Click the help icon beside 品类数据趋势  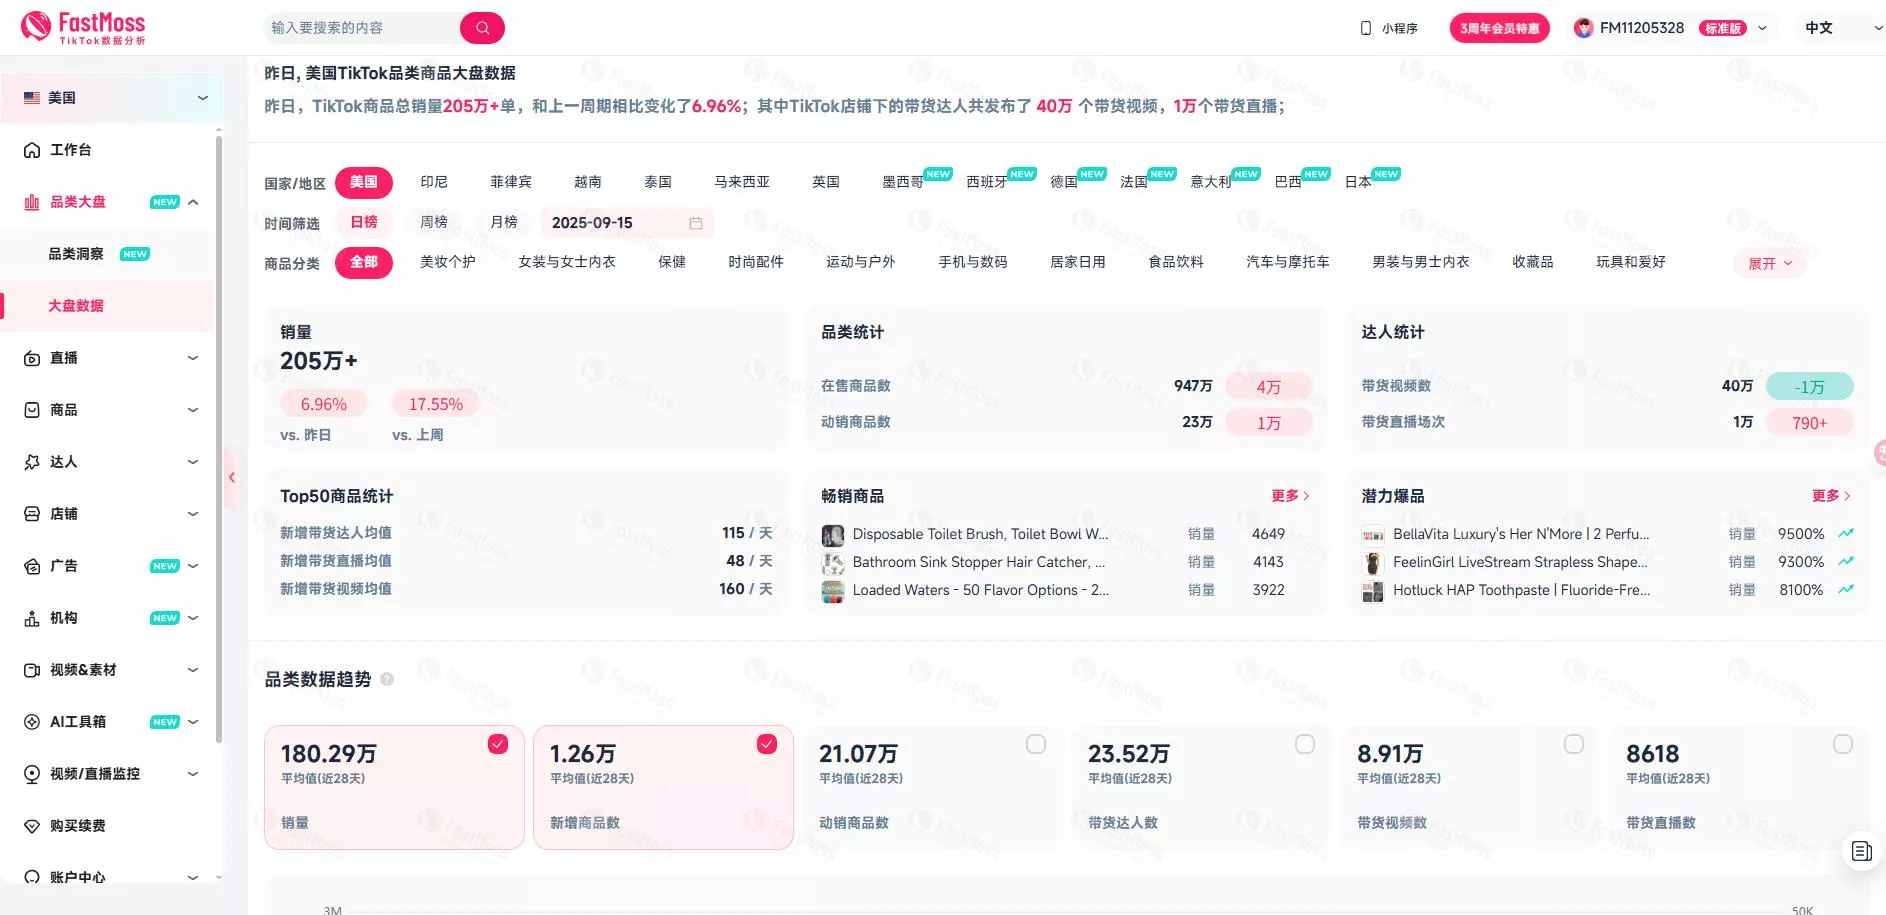click(x=387, y=680)
